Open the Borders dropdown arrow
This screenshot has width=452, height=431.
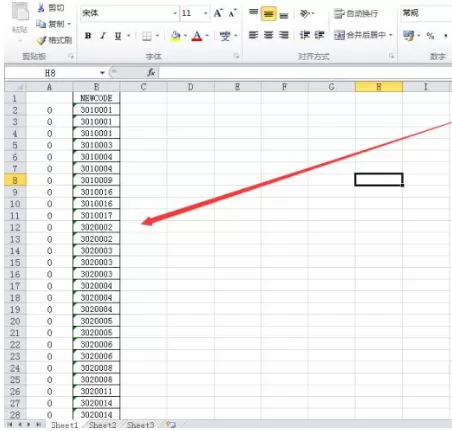click(x=158, y=35)
